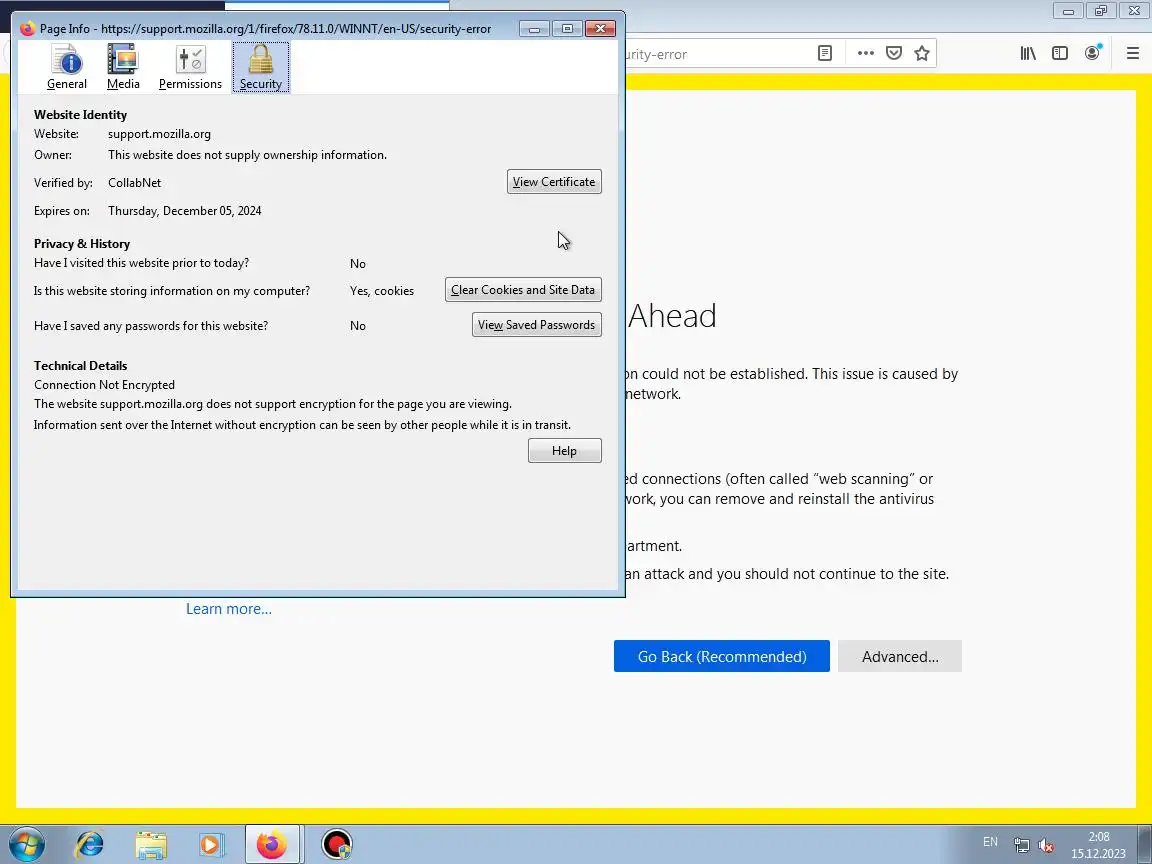The image size is (1152, 864).
Task: Click the muted volume tray icon
Action: 1046,845
